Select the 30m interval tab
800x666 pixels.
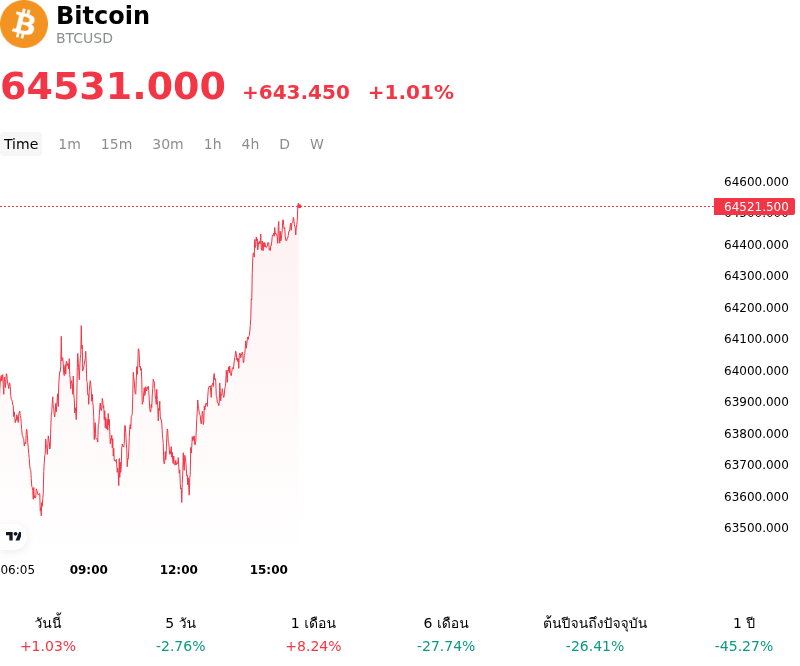(x=168, y=144)
